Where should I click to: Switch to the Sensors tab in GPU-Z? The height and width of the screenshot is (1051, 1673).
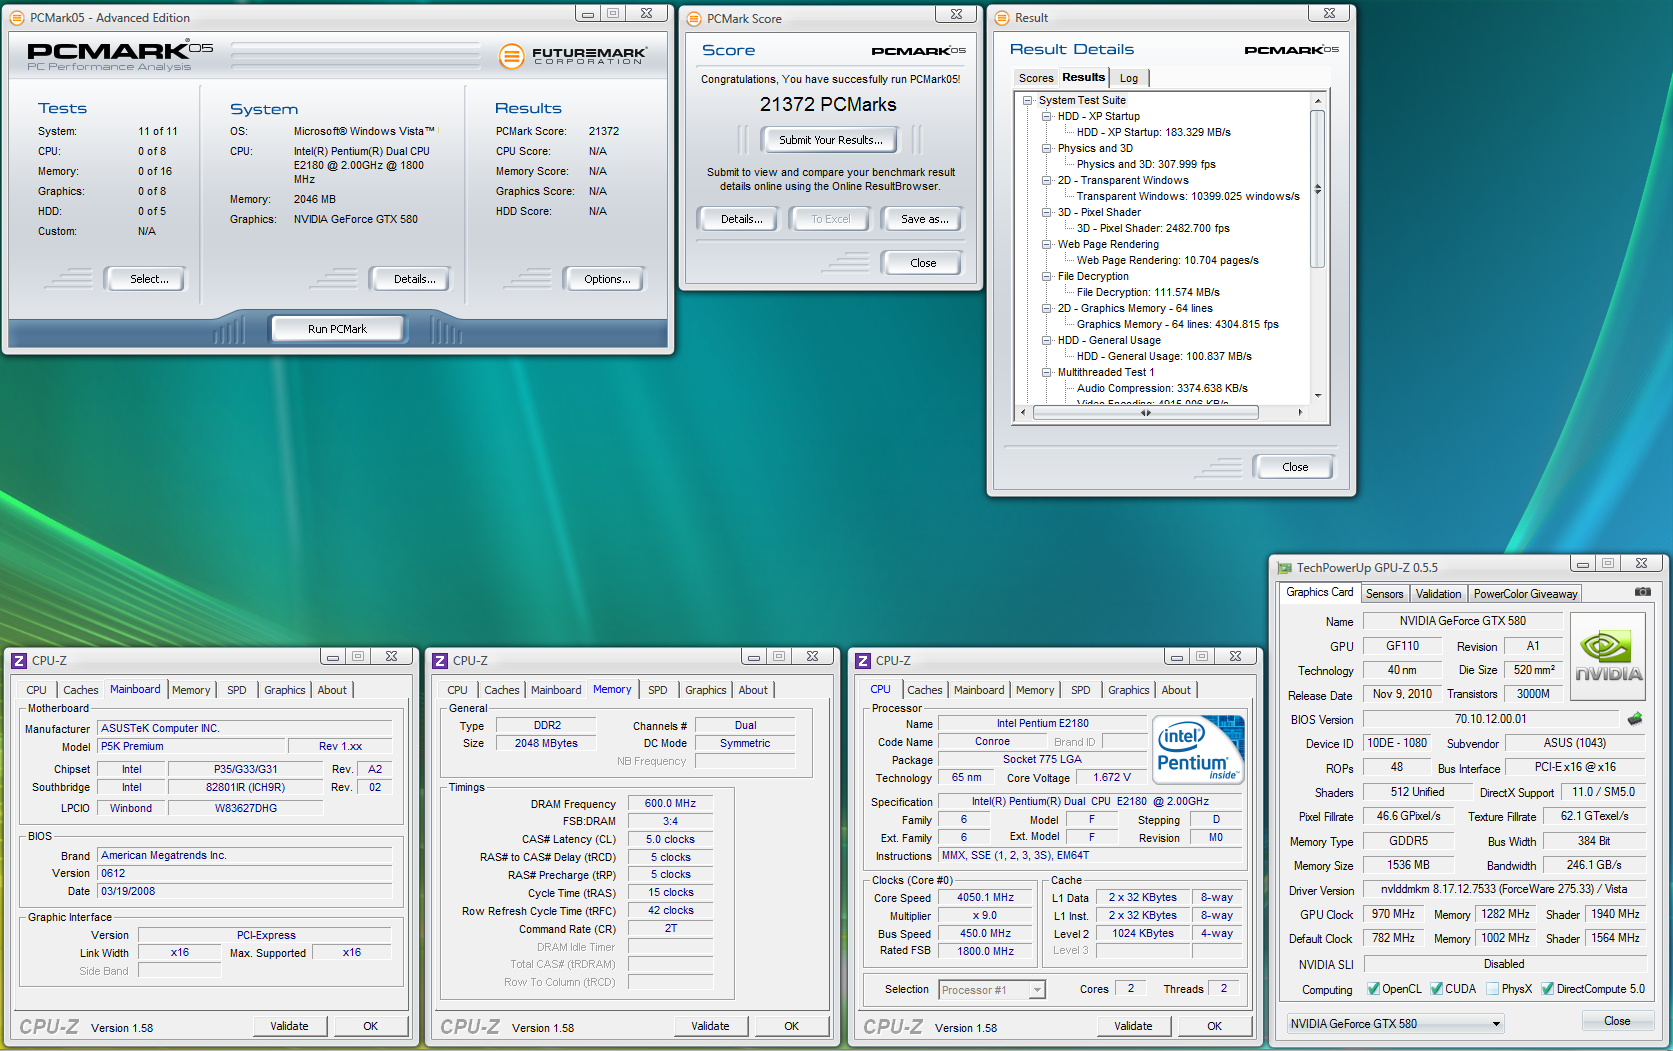pos(1385,594)
